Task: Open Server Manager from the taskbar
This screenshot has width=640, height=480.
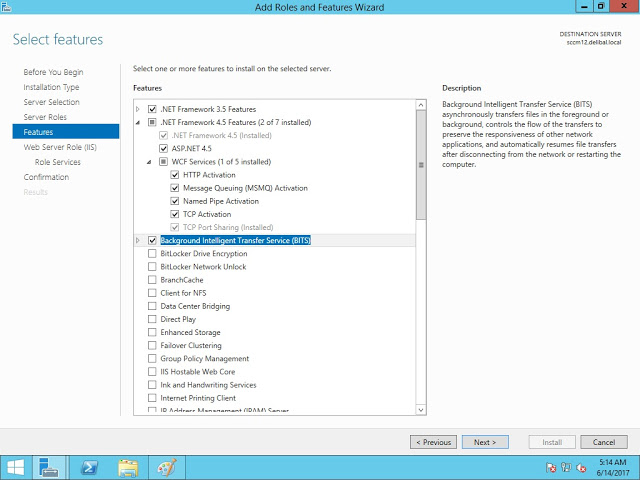Action: tap(50, 467)
